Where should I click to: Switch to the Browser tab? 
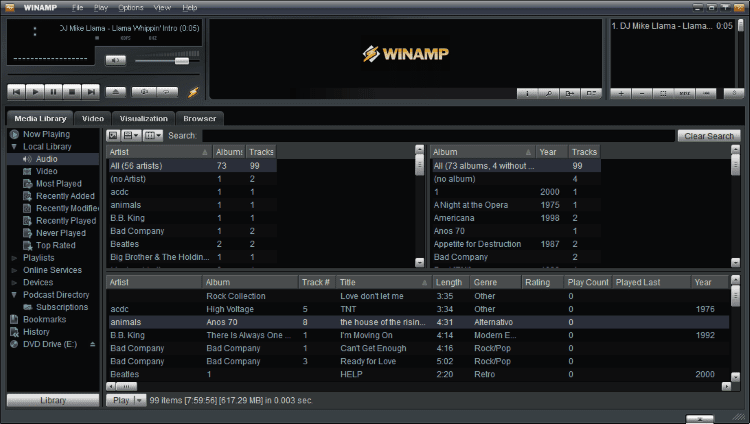199,118
